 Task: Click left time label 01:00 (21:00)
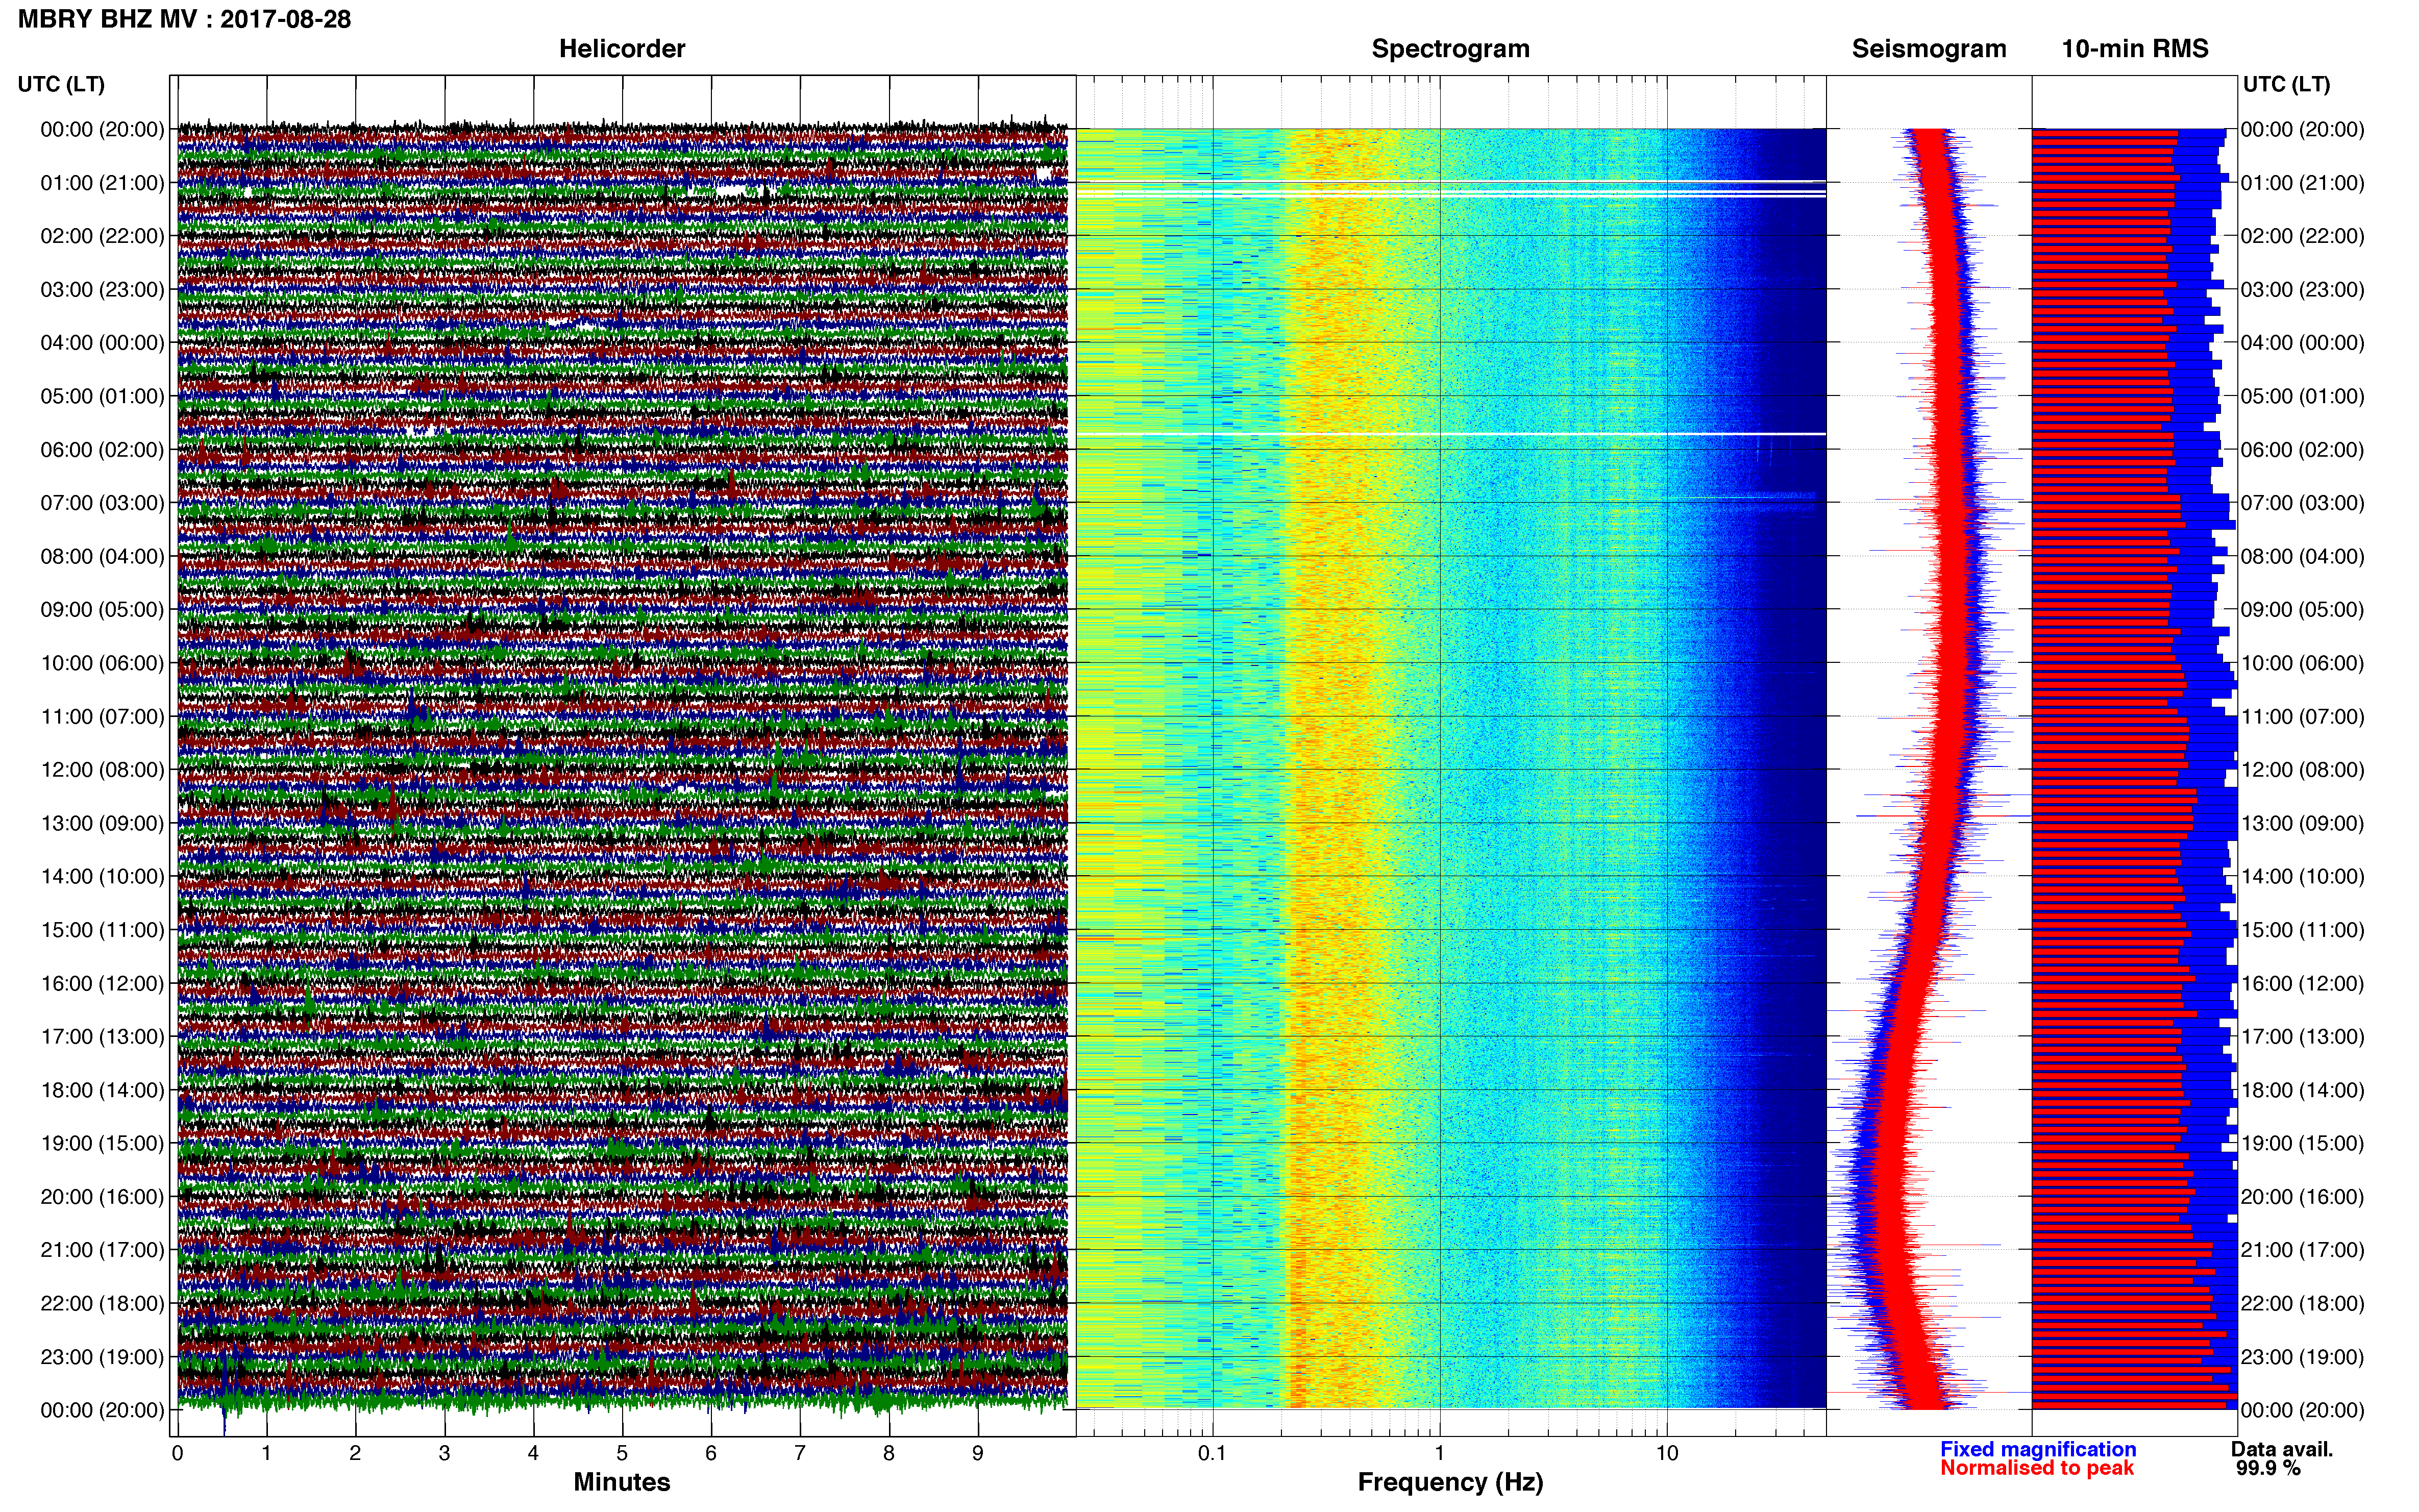(102, 183)
